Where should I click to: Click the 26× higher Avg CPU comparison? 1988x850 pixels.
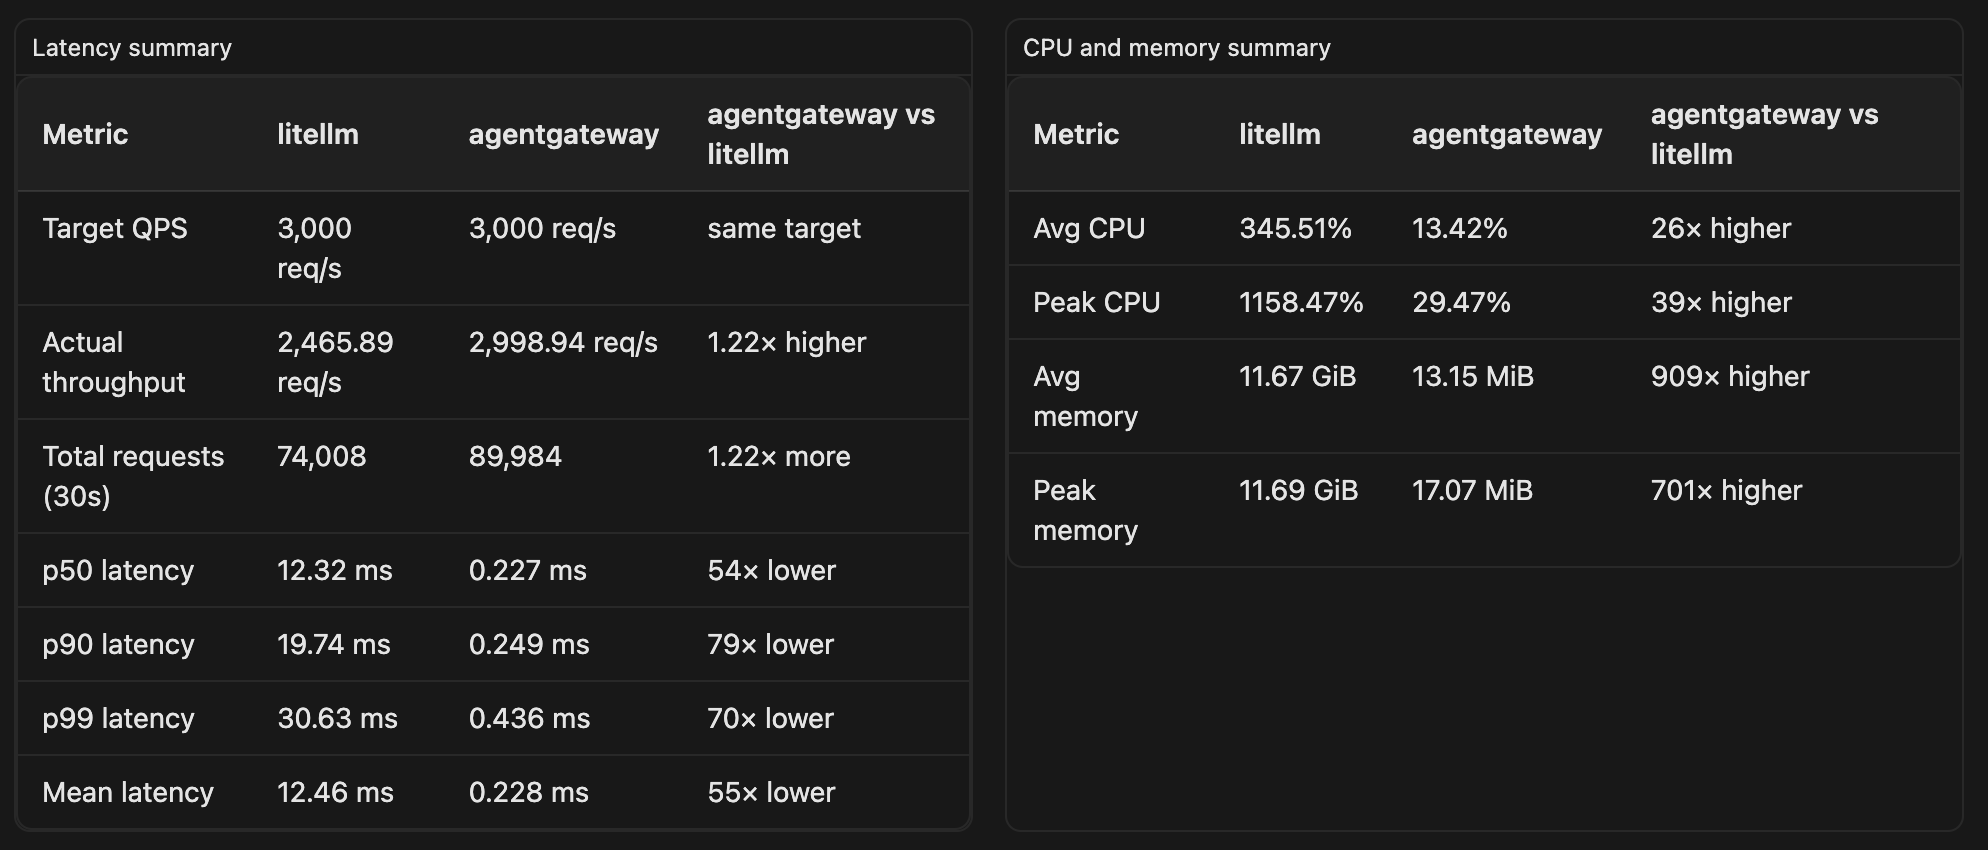click(1721, 228)
